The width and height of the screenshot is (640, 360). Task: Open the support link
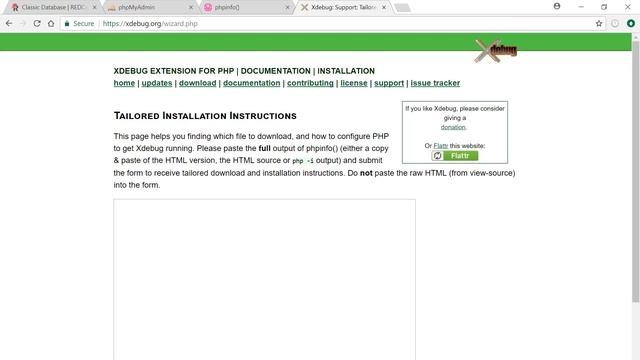(389, 83)
